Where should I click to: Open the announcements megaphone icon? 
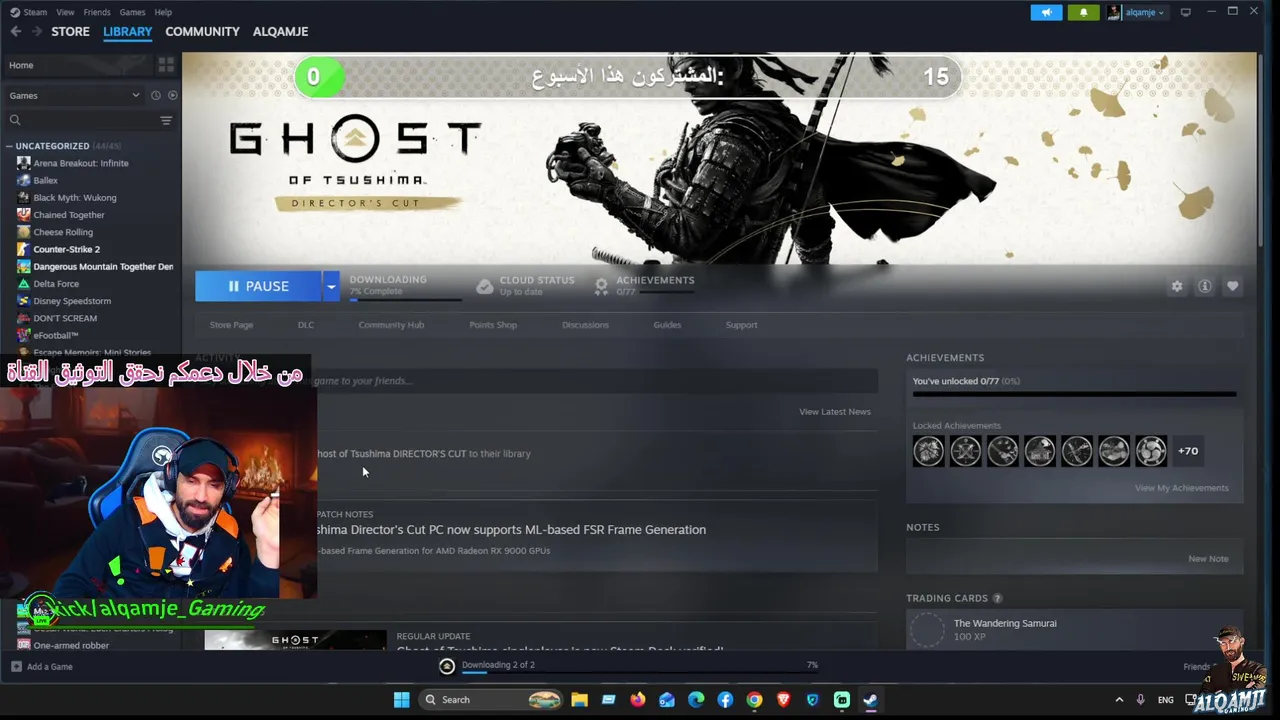pos(1046,12)
